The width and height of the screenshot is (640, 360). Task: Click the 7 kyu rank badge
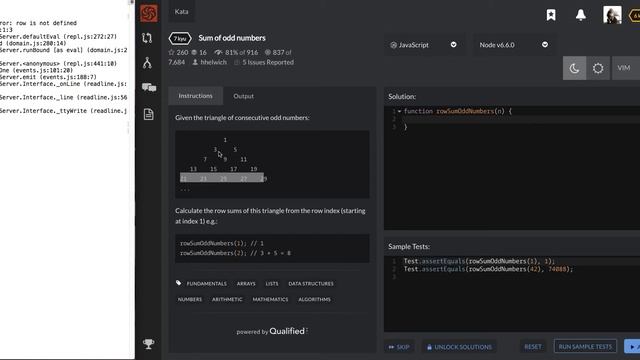pos(180,38)
